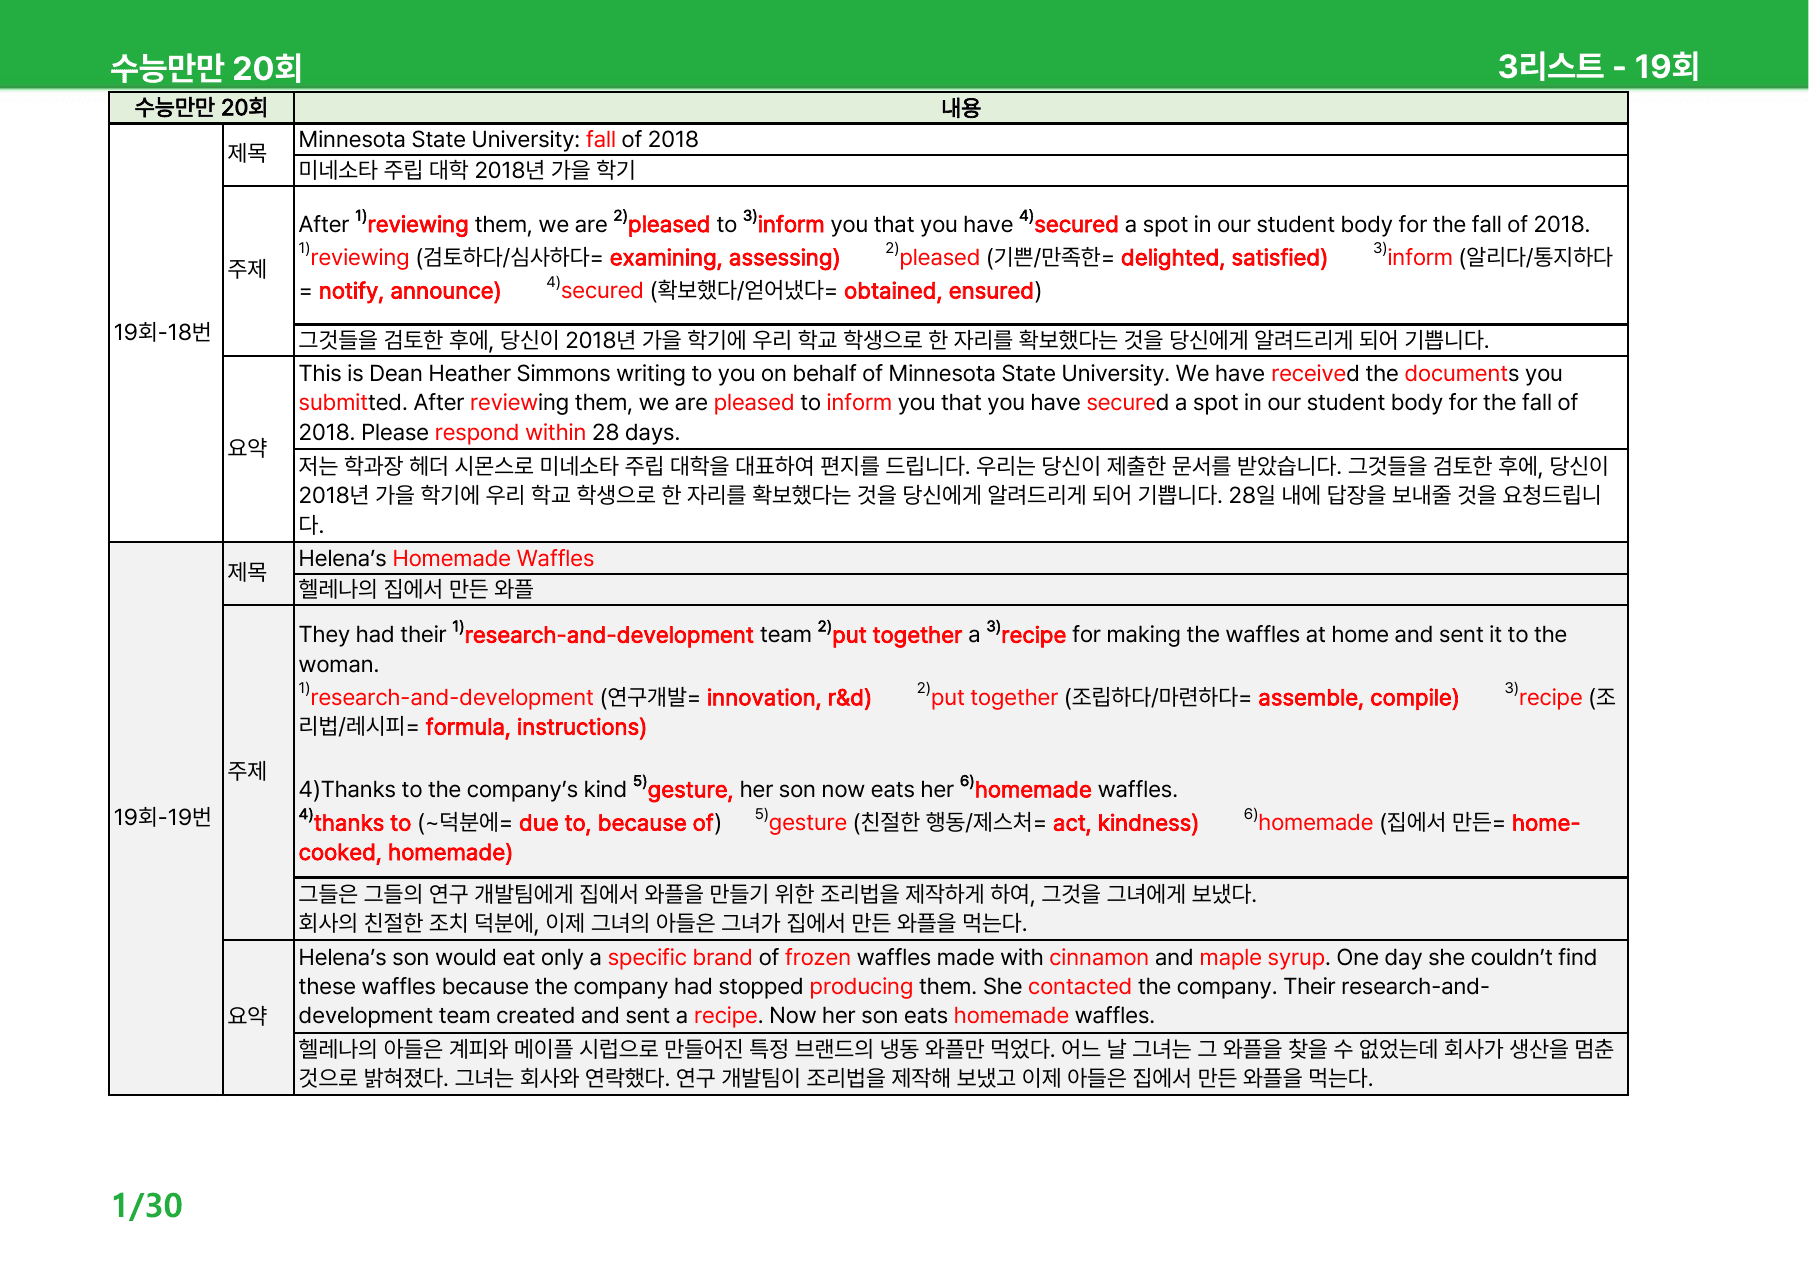Click the red phrase maple syrup
The width and height of the screenshot is (1809, 1279).
[x=1262, y=958]
